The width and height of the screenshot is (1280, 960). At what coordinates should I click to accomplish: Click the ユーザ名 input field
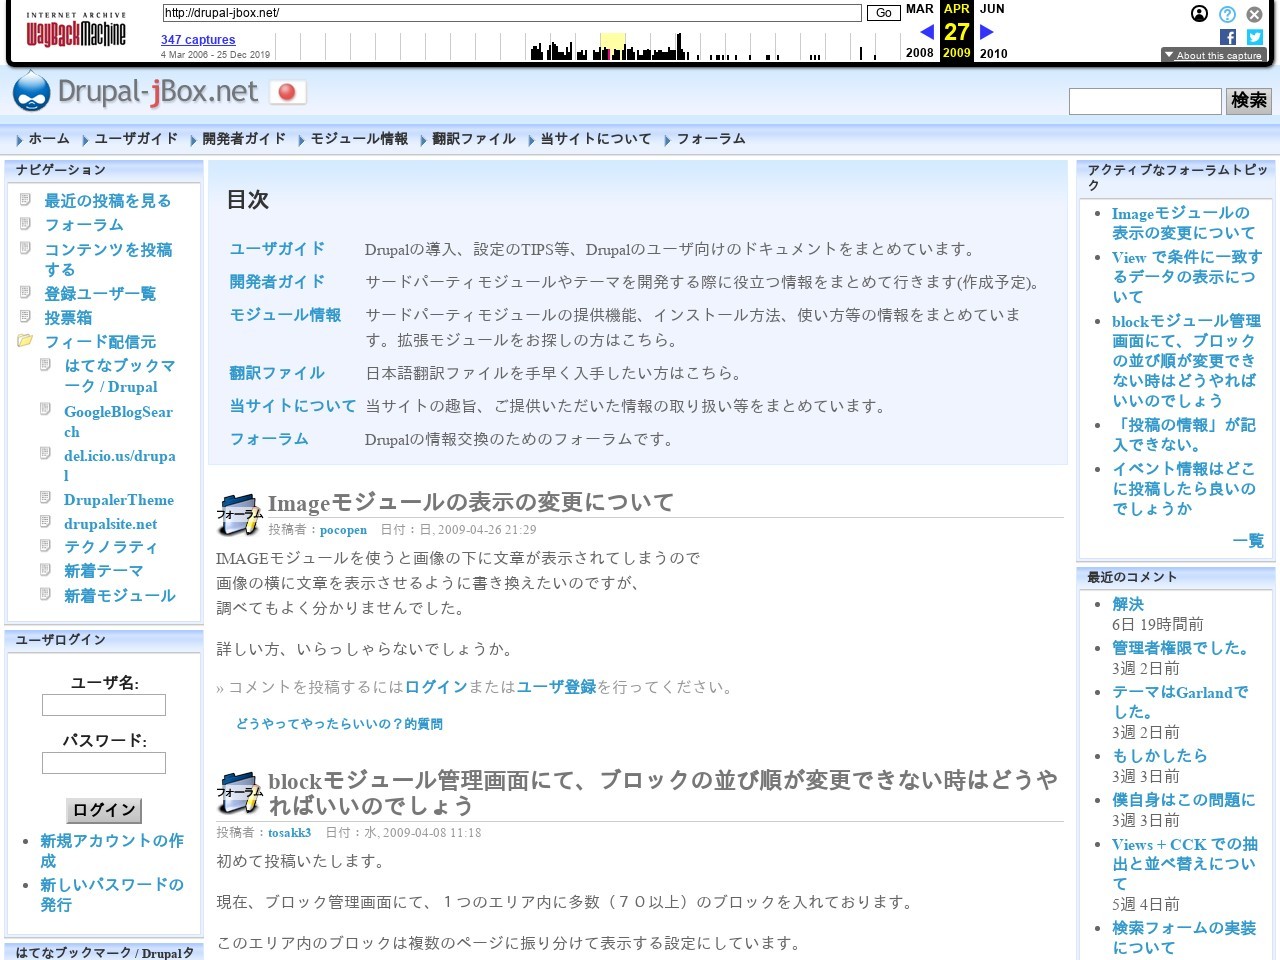(103, 705)
